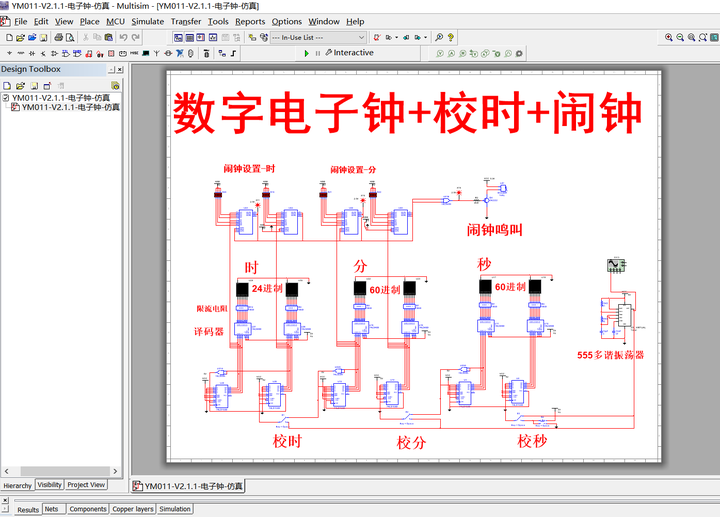Viewport: 720px width, 517px height.
Task: Undo the last action
Action: [x=124, y=38]
